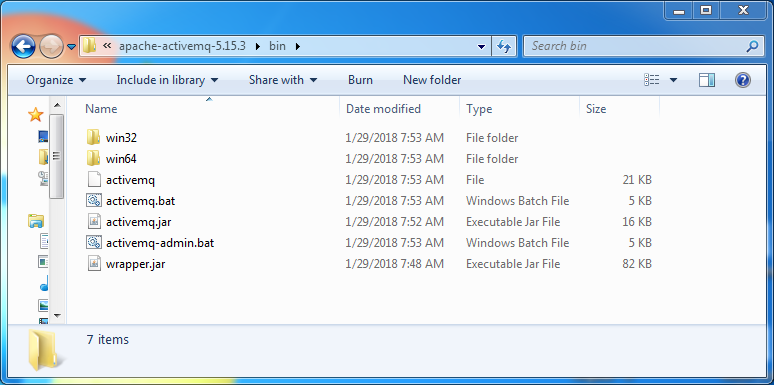The image size is (774, 385).
Task: Click the Refresh button
Action: pos(504,46)
